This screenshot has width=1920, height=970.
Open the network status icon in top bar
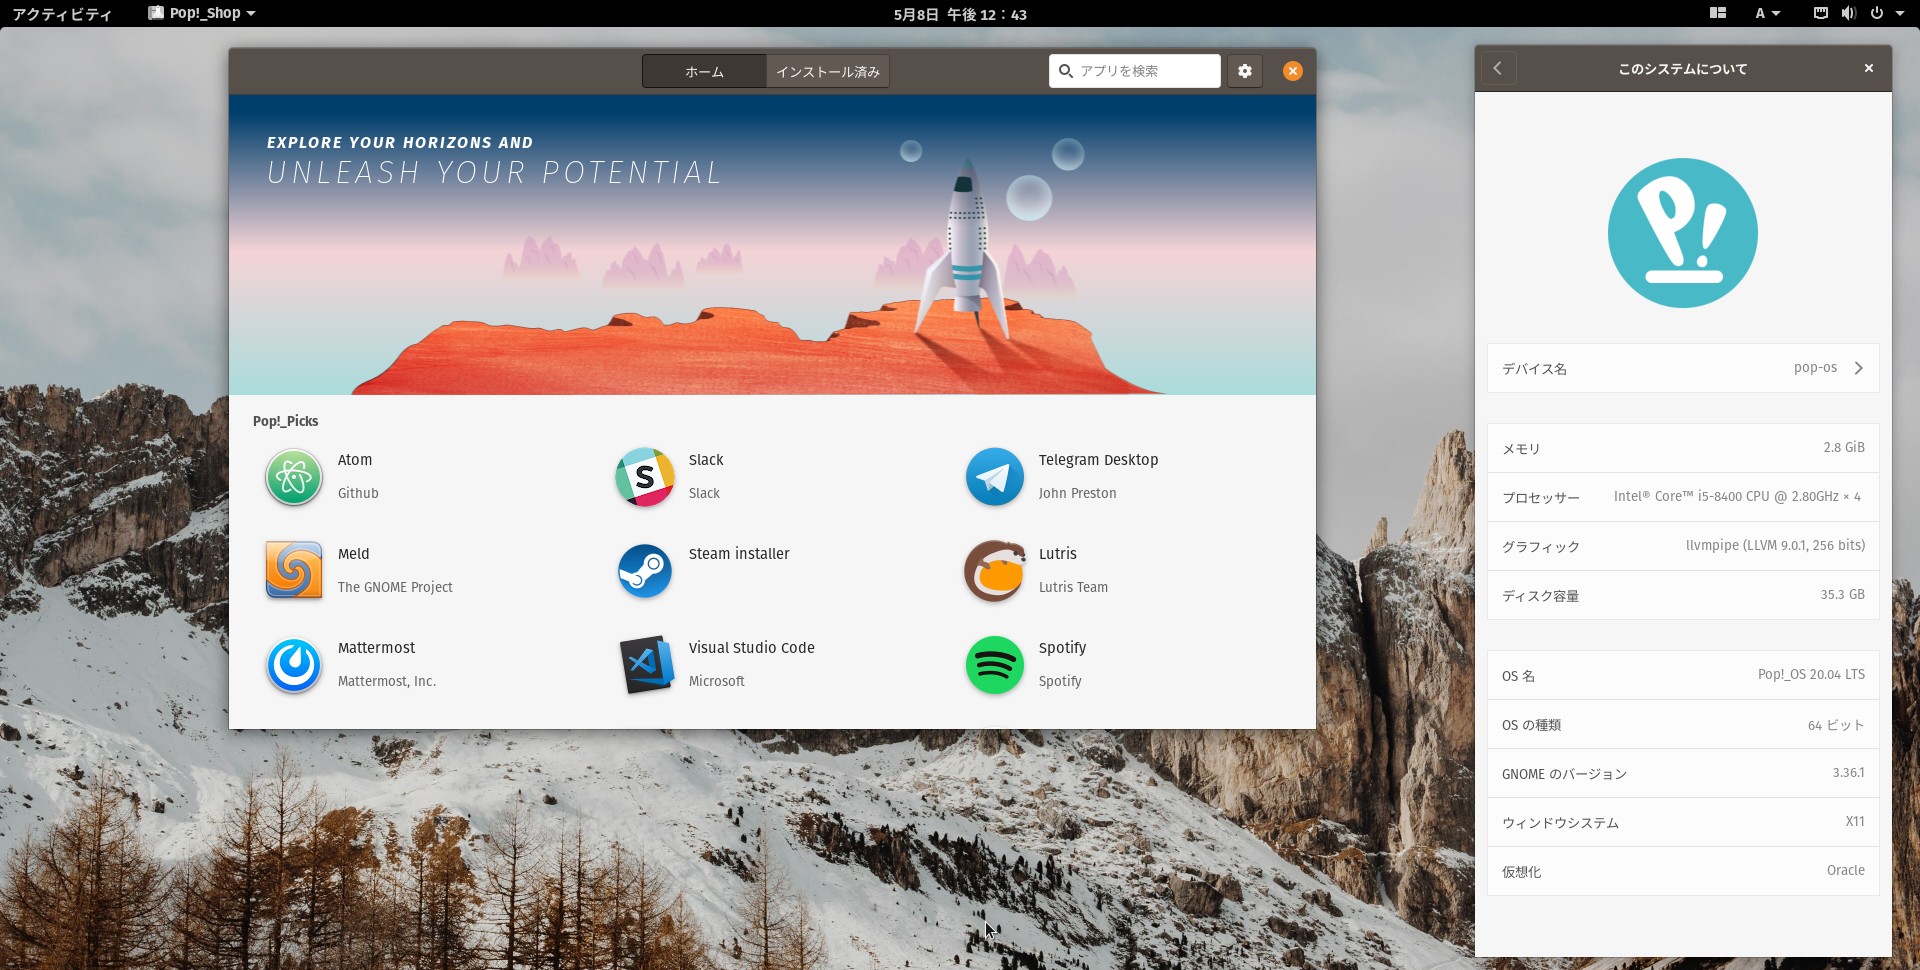[1821, 13]
